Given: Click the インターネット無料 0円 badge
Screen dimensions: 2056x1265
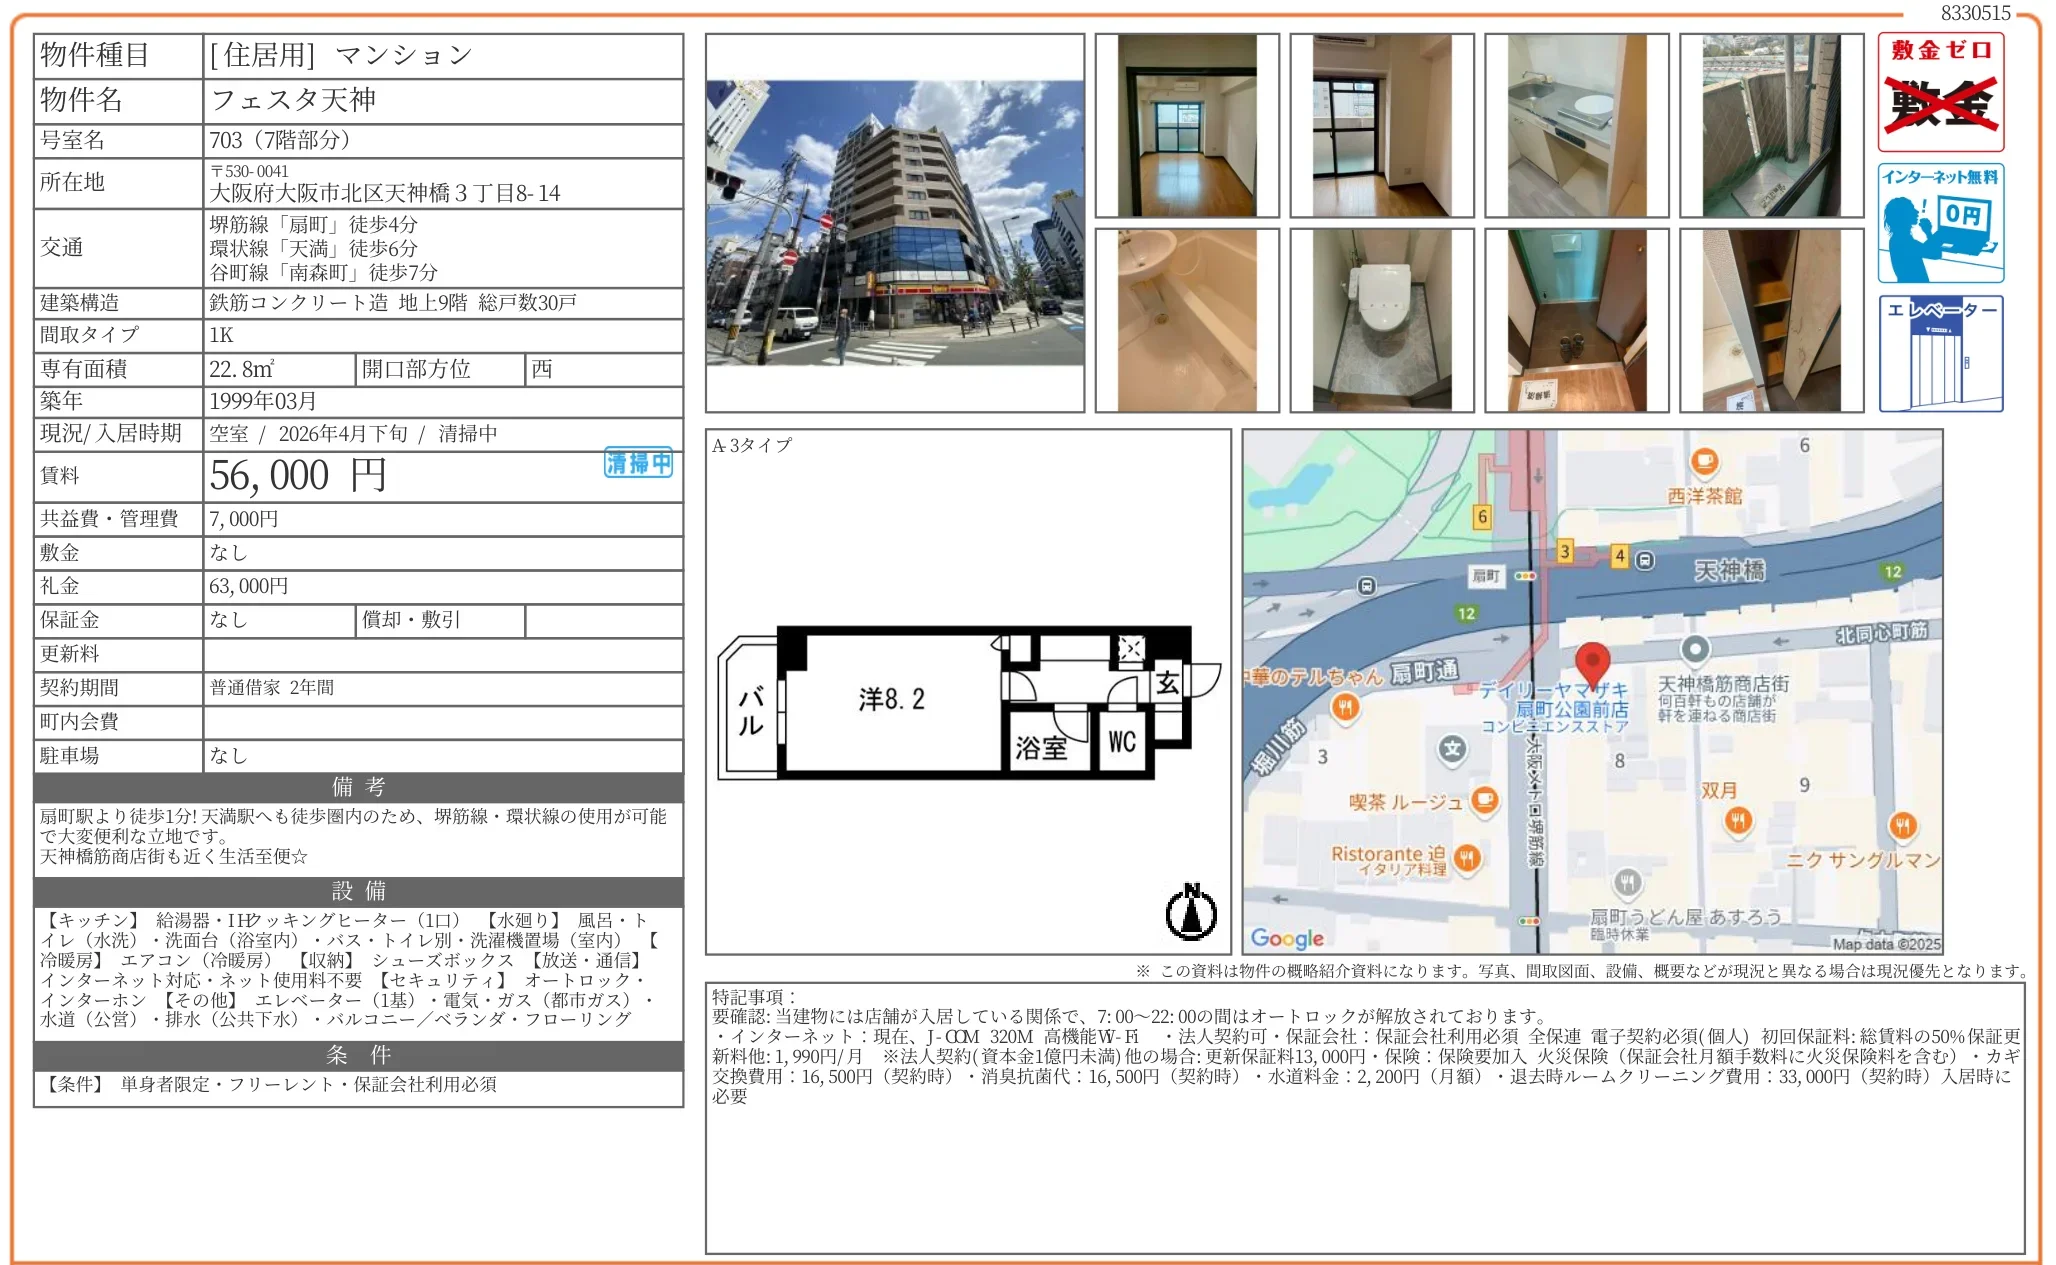Looking at the screenshot, I should click(1940, 223).
